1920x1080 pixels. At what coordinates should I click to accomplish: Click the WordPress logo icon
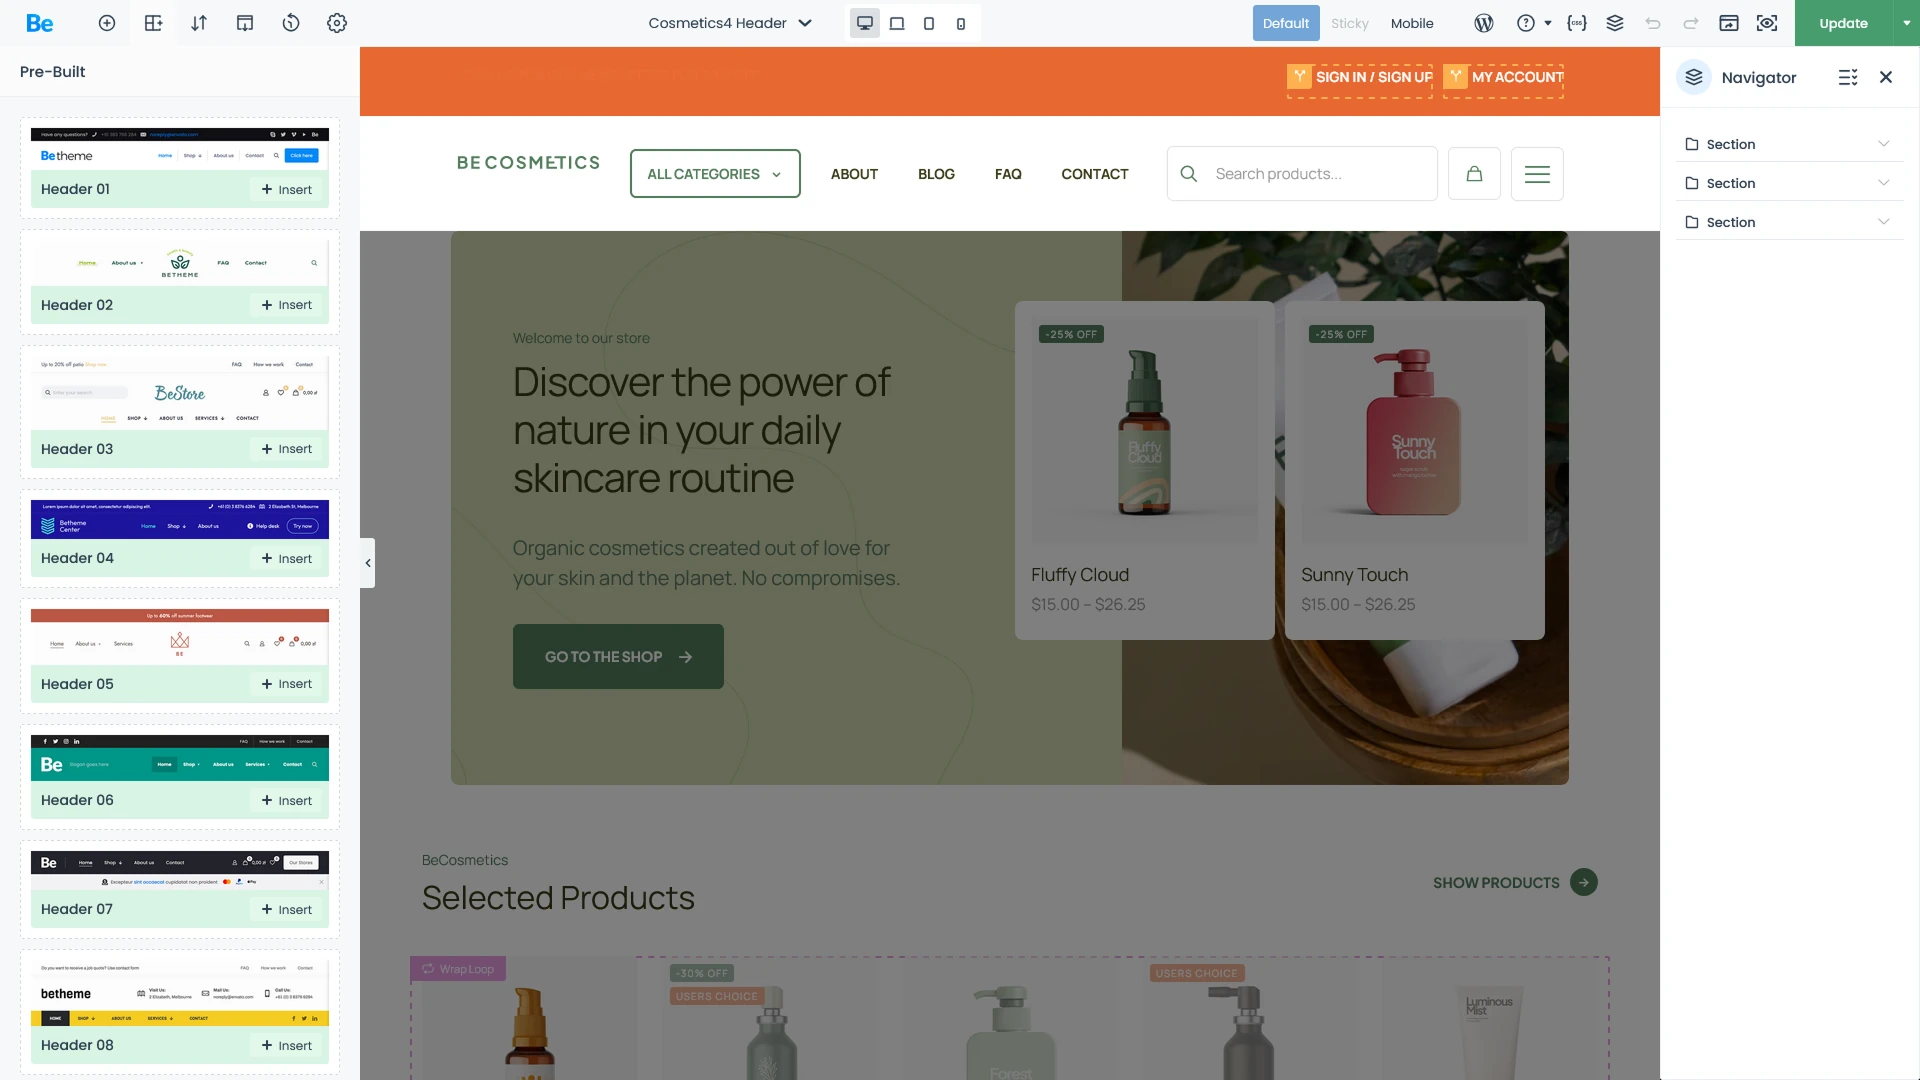(x=1484, y=22)
